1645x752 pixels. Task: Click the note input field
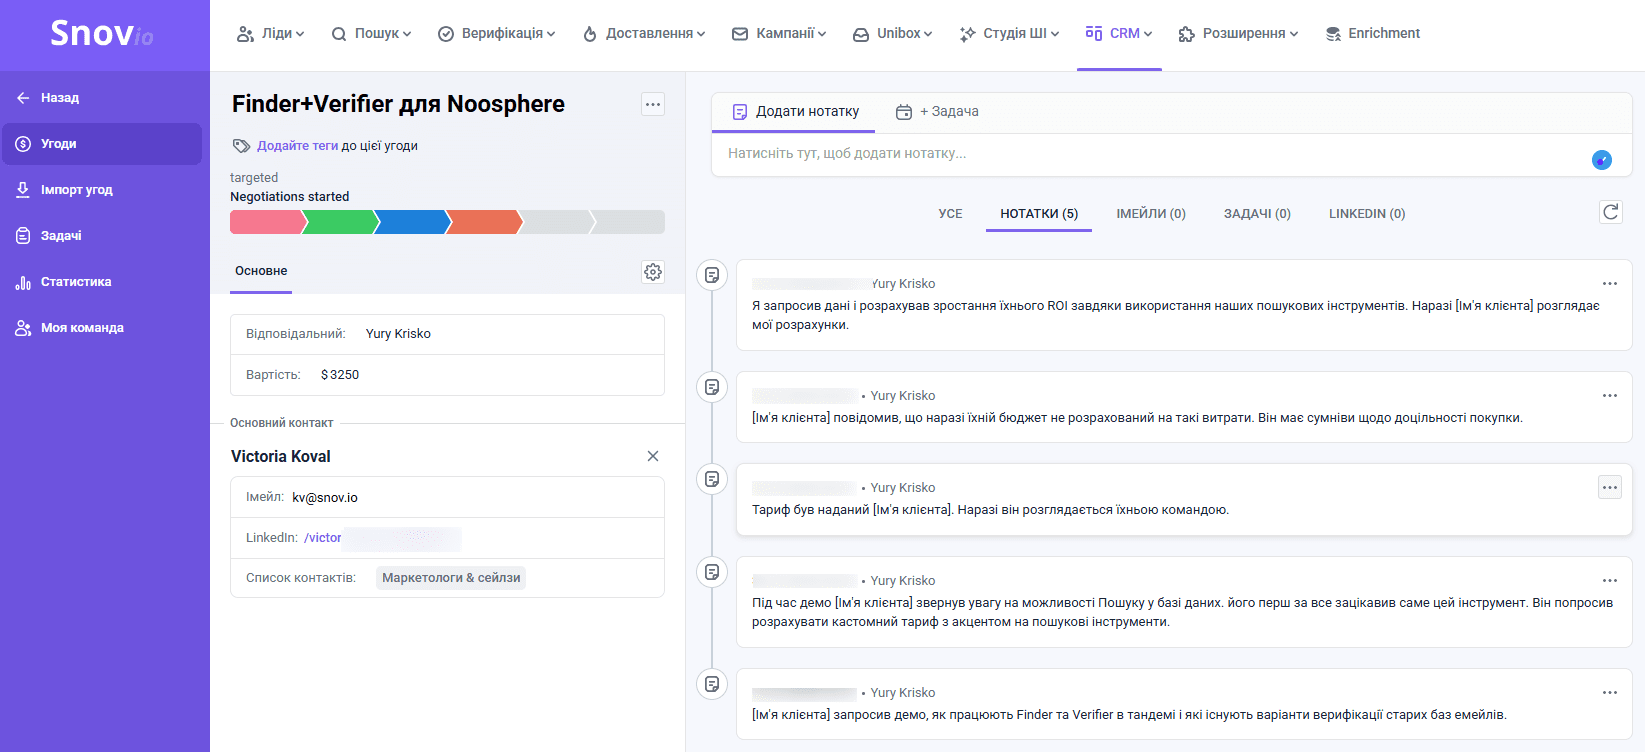(x=1150, y=154)
